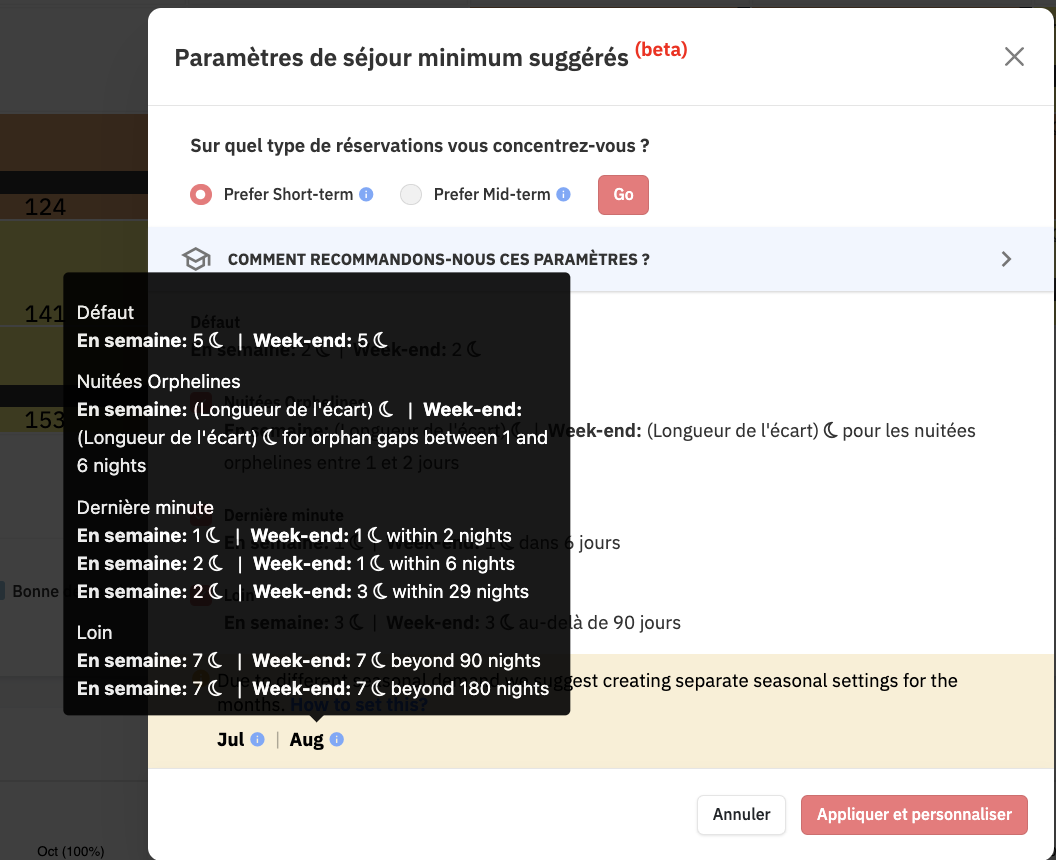This screenshot has width=1056, height=860.
Task: Click the info icon next to Jul
Action: pyautogui.click(x=257, y=739)
